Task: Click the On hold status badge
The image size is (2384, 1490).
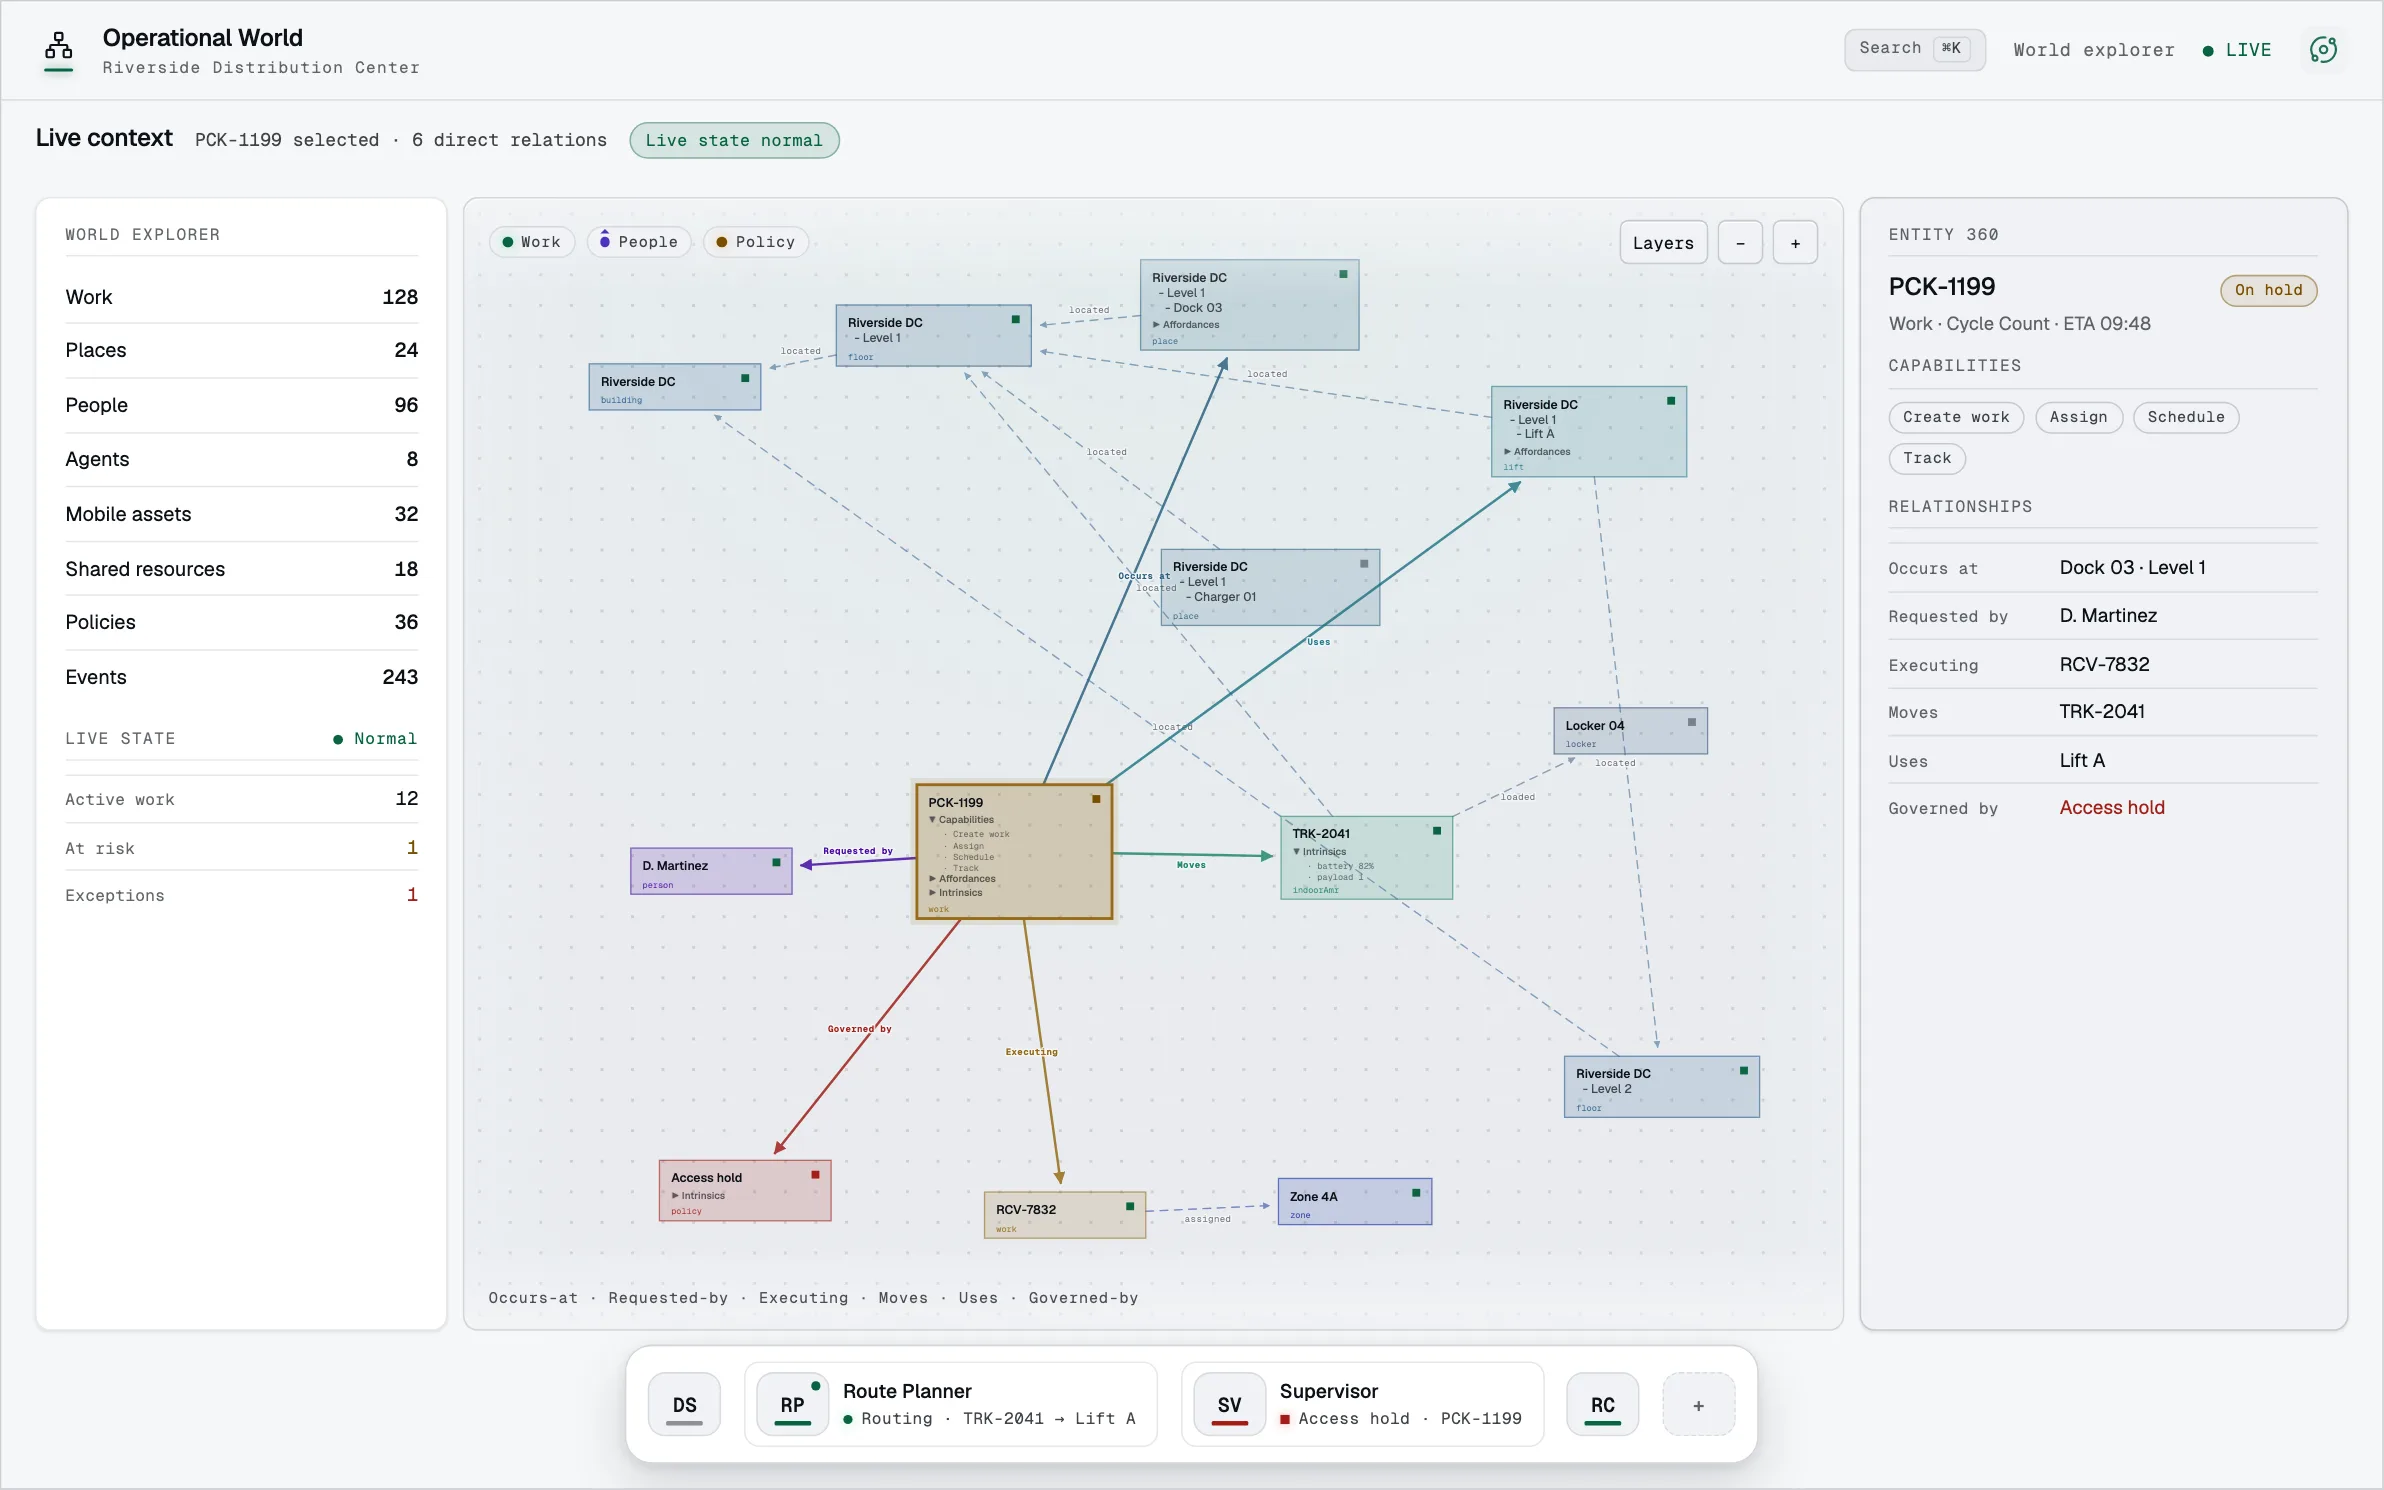Action: [2268, 290]
